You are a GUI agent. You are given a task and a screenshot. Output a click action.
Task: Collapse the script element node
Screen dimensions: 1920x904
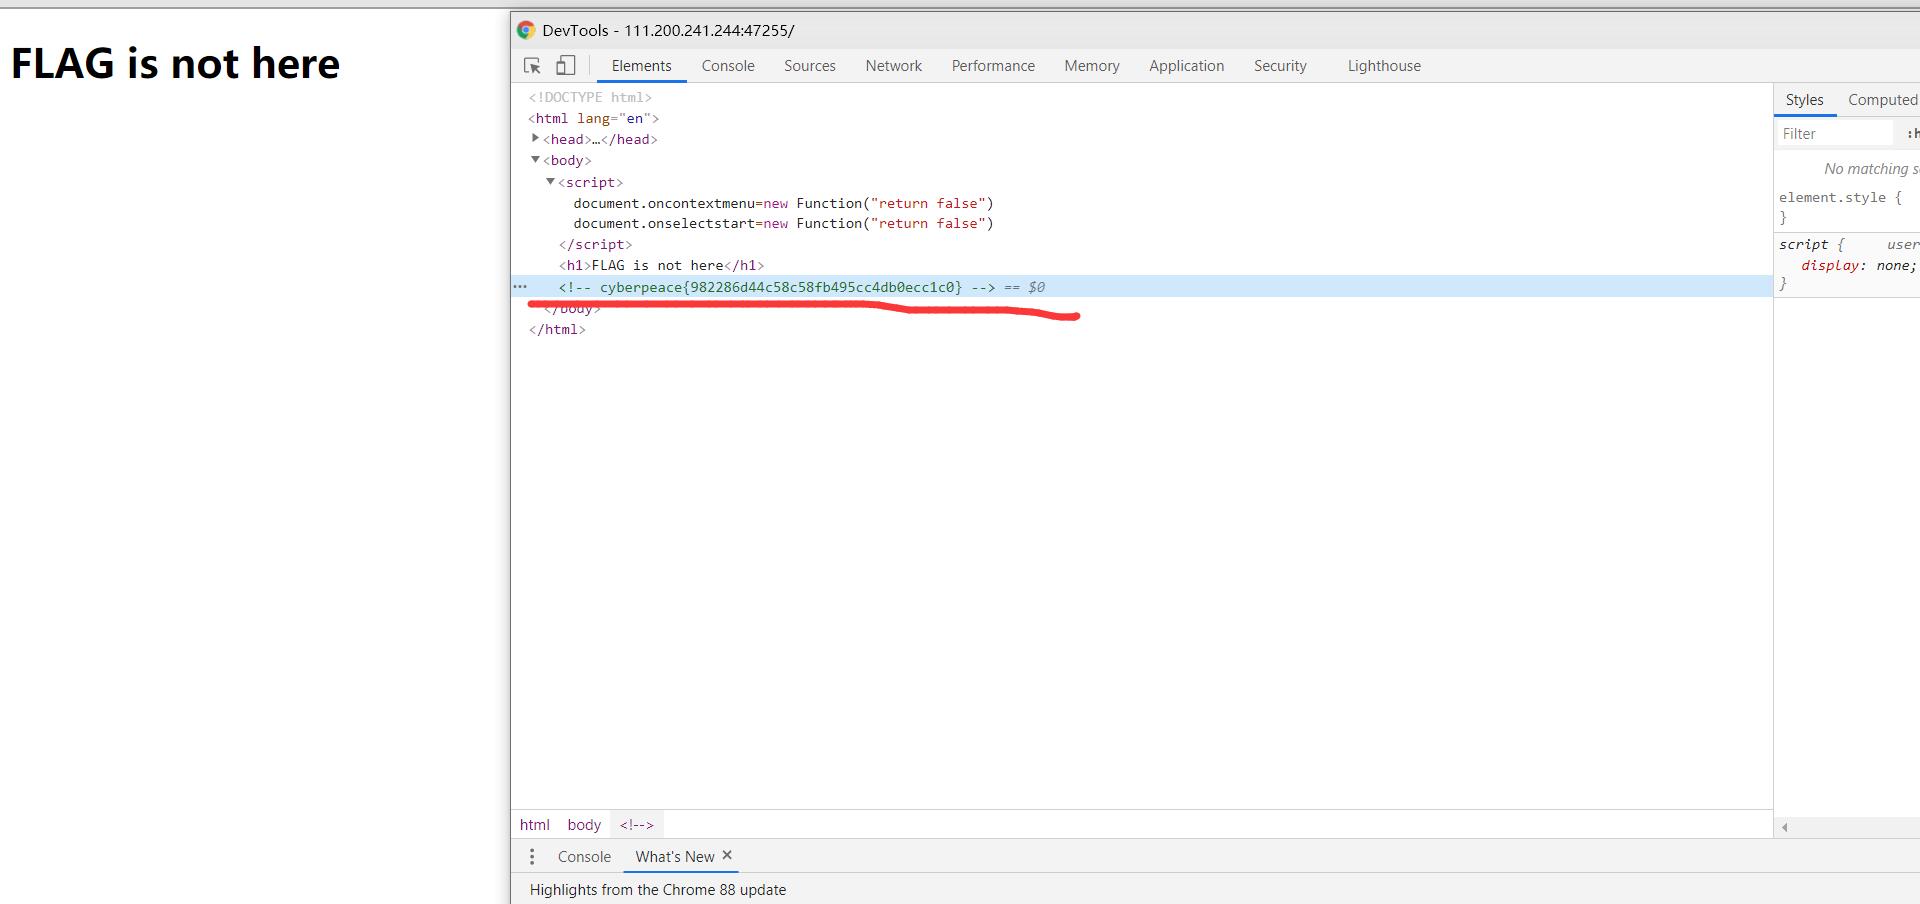[550, 181]
